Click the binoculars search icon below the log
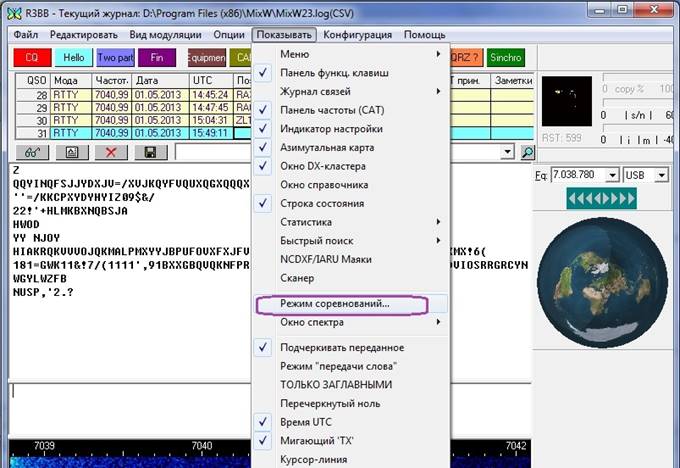680x468 pixels. point(32,152)
